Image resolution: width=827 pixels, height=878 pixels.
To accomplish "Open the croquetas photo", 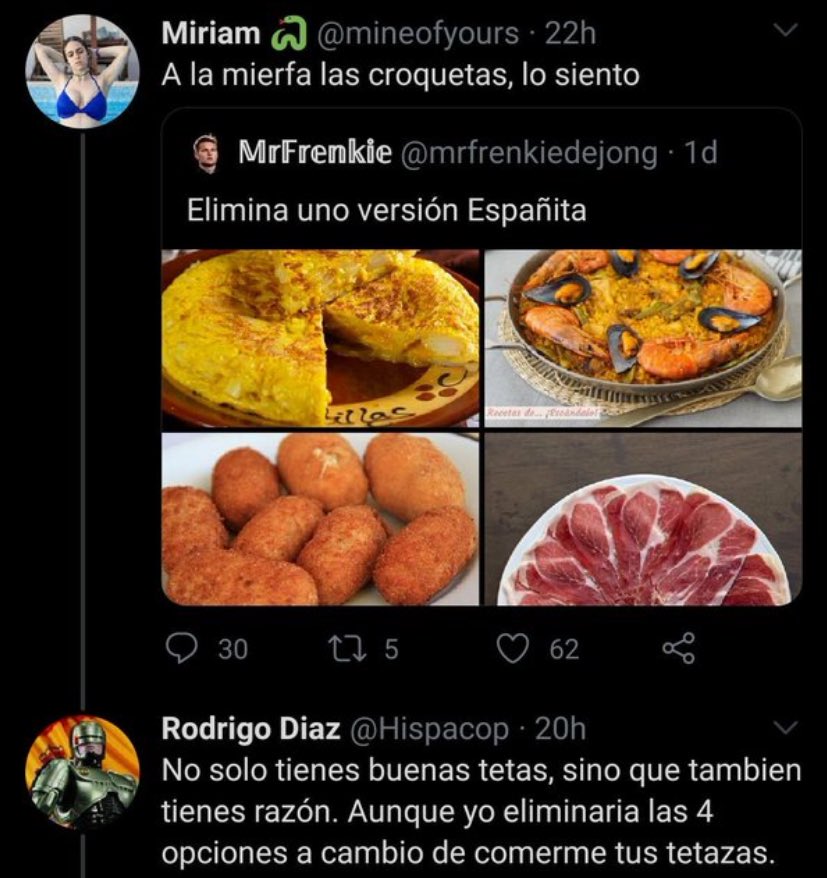I will [320, 519].
